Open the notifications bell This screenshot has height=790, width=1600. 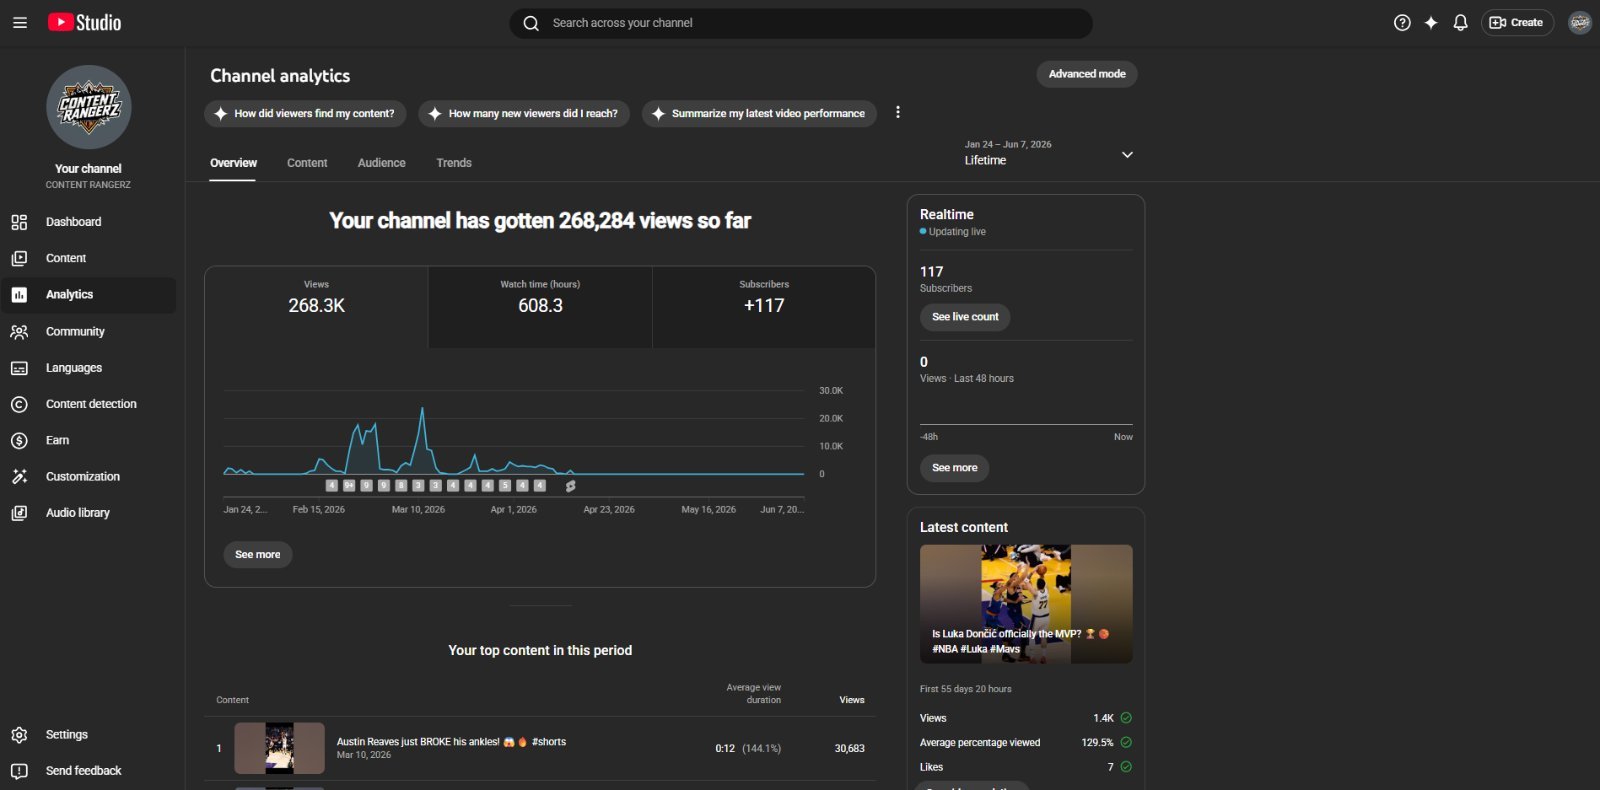point(1460,22)
